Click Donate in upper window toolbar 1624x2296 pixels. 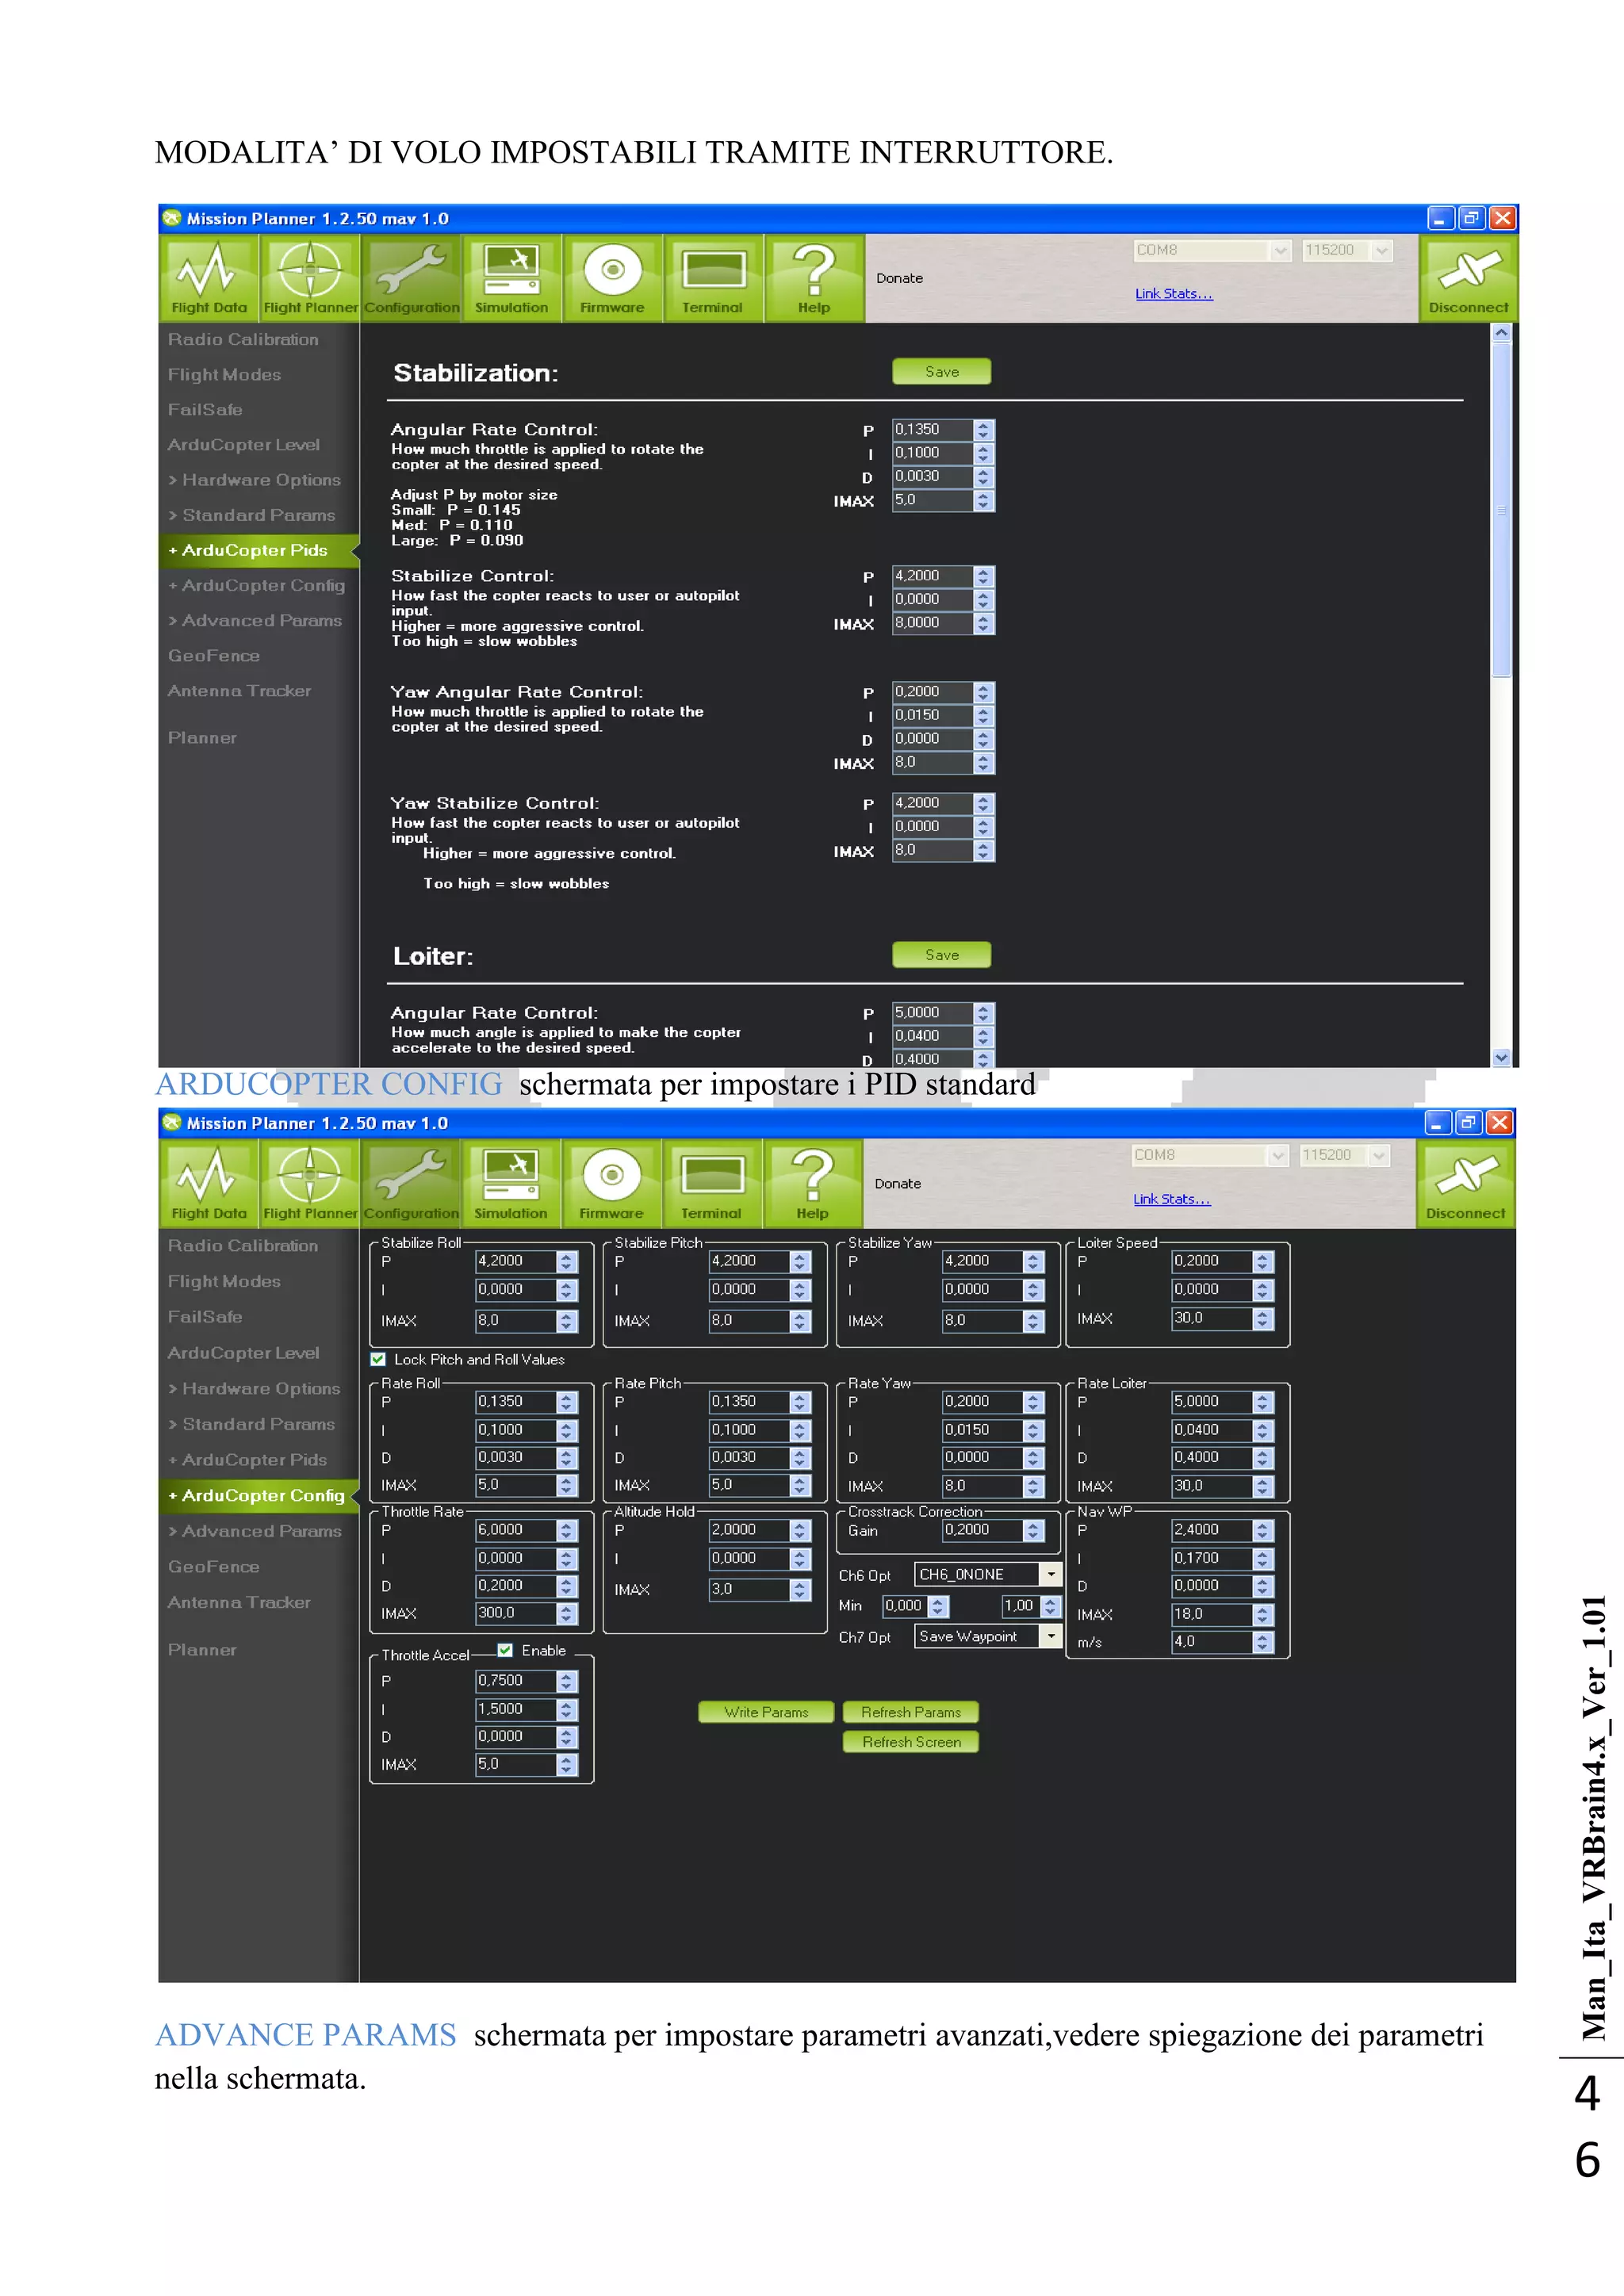pyautogui.click(x=899, y=278)
